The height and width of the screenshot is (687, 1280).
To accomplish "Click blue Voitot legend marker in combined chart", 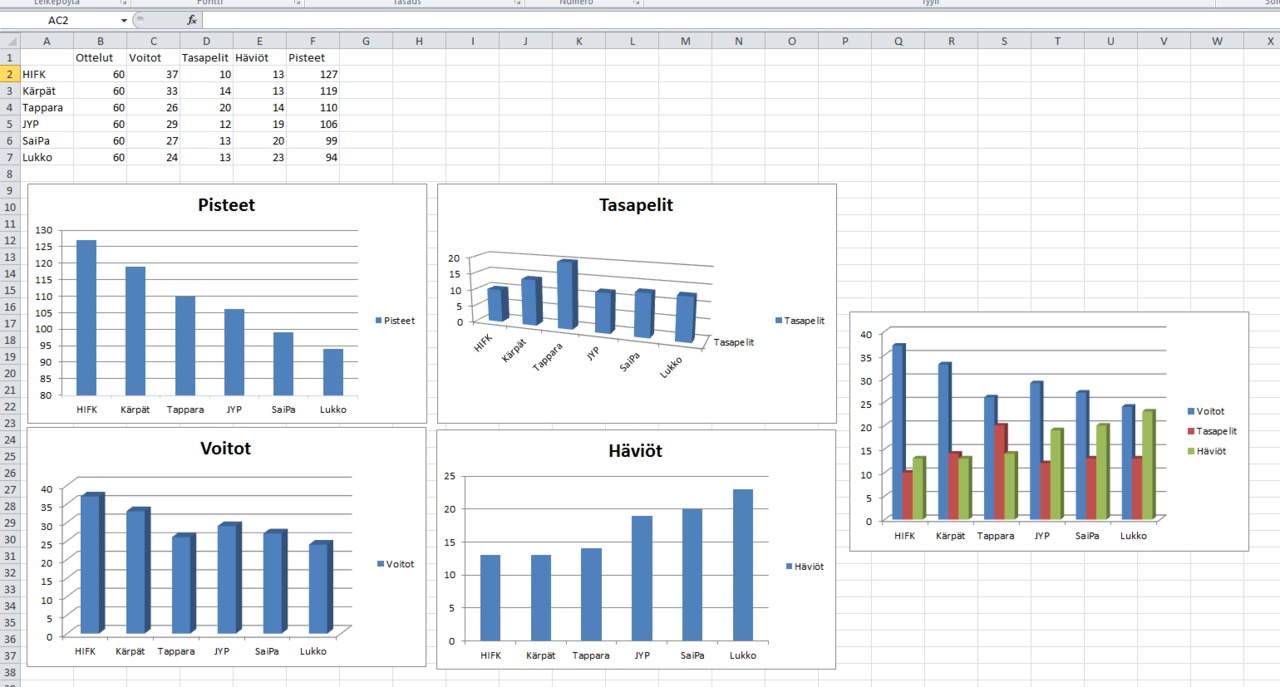I will (x=1191, y=412).
